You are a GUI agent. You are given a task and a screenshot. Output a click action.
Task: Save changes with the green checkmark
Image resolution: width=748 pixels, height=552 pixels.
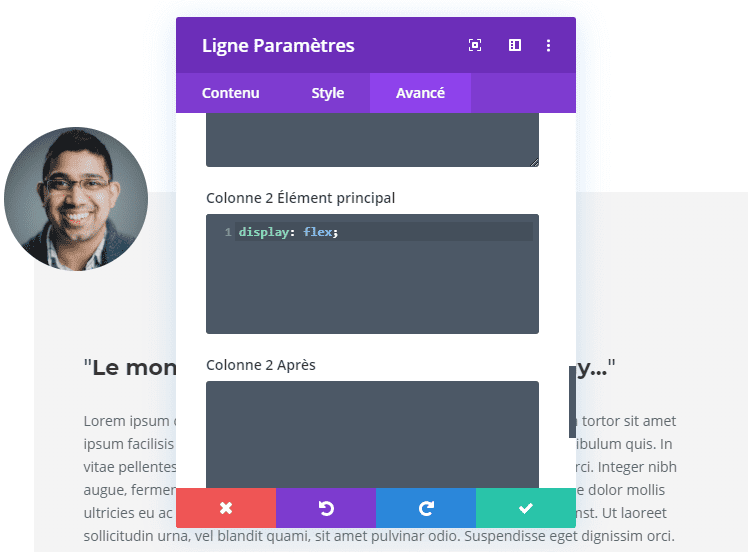(x=526, y=508)
